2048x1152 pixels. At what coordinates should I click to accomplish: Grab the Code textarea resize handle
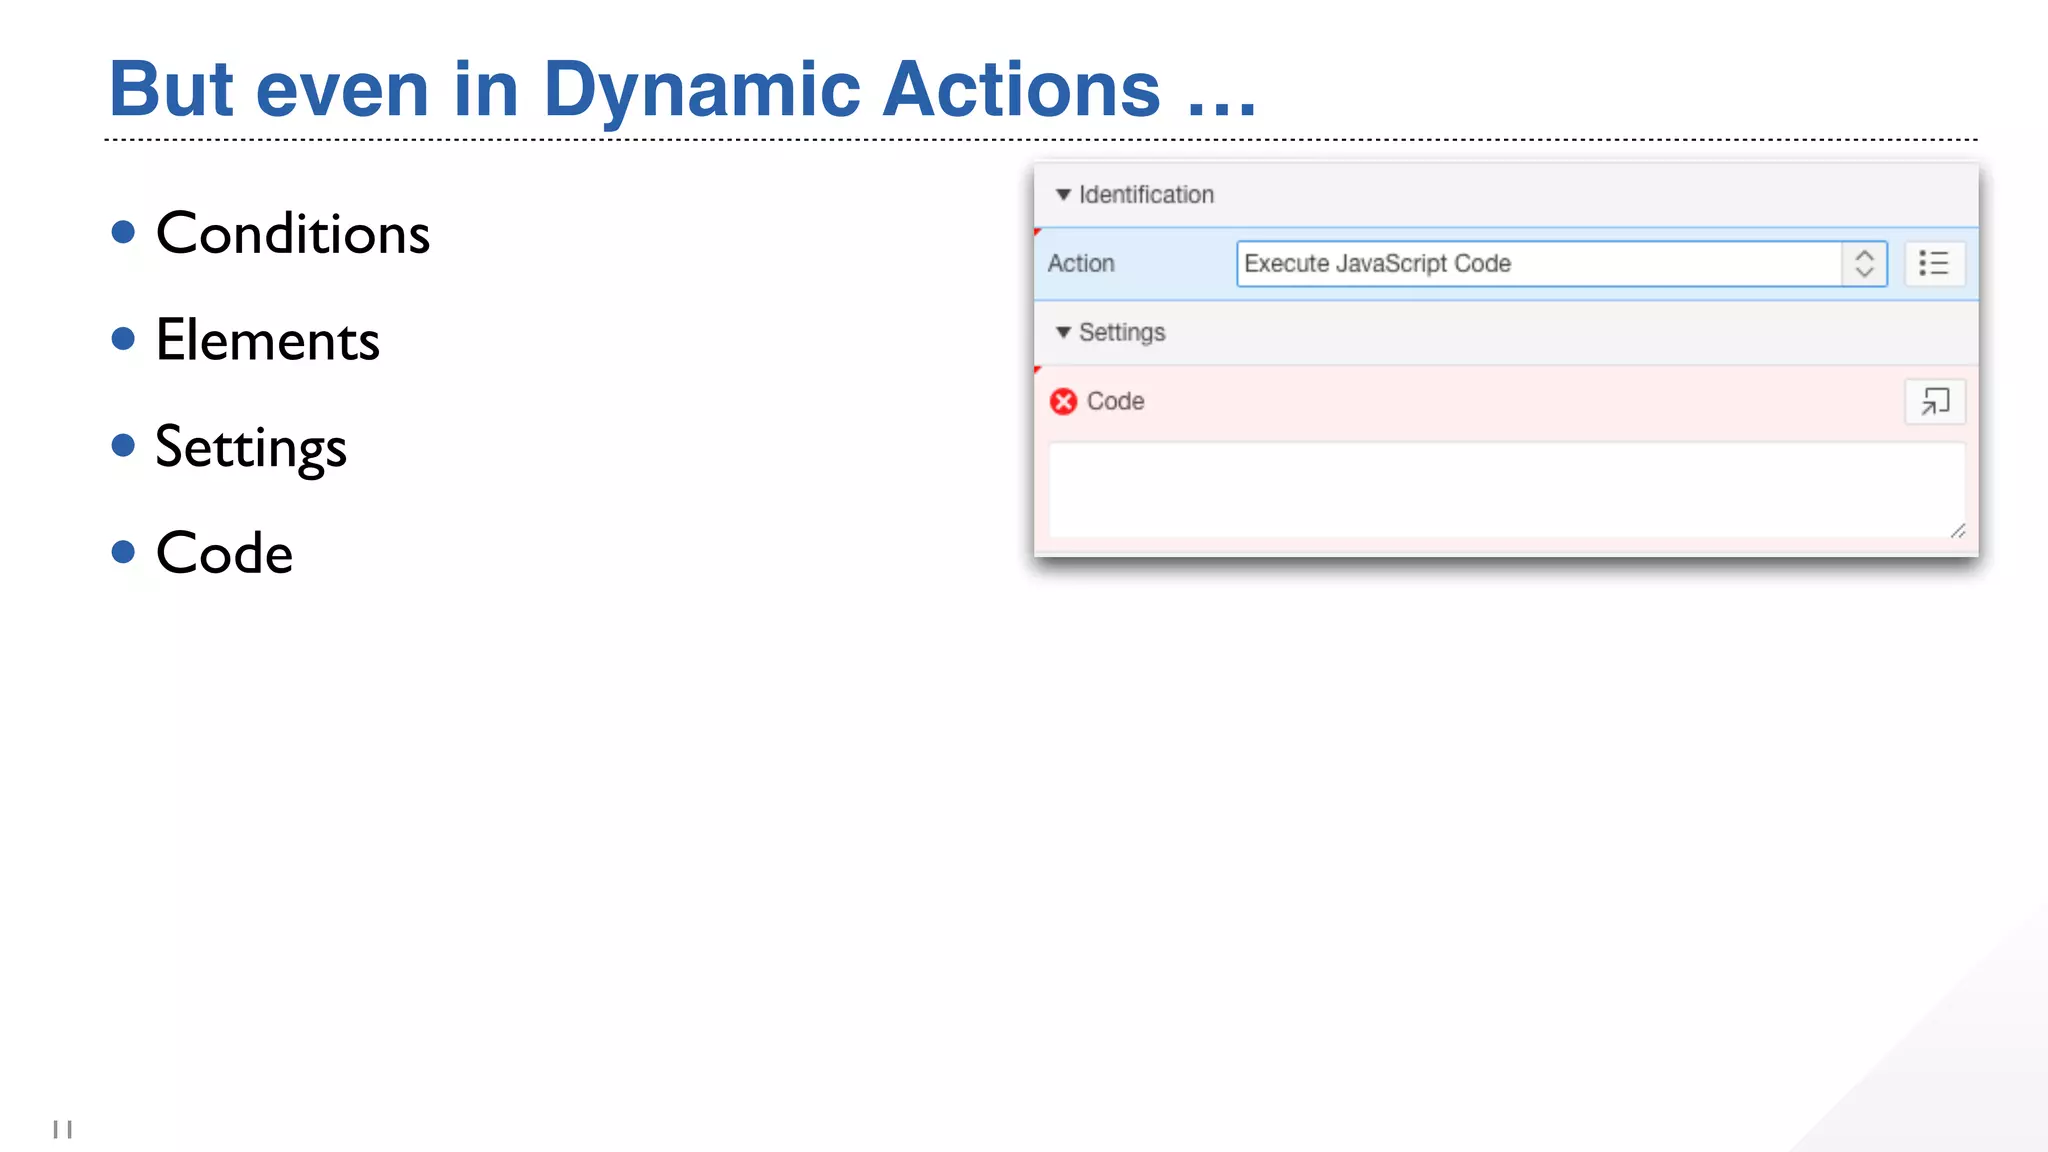pos(1958,531)
